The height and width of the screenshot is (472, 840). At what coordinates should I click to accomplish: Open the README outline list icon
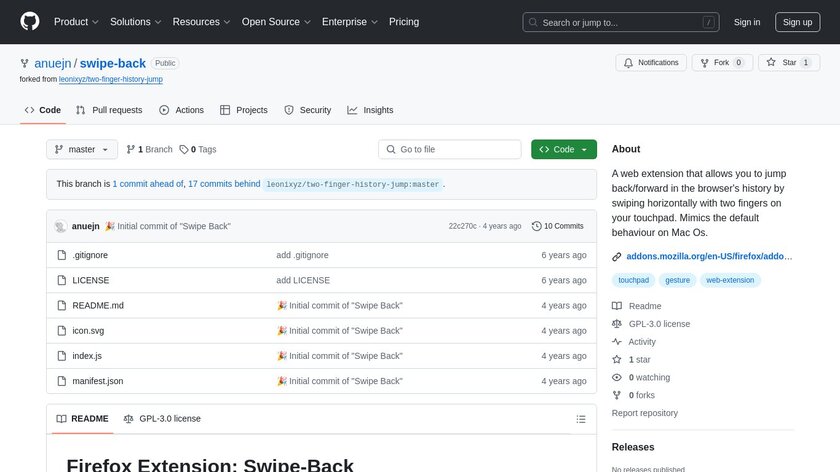click(x=581, y=419)
